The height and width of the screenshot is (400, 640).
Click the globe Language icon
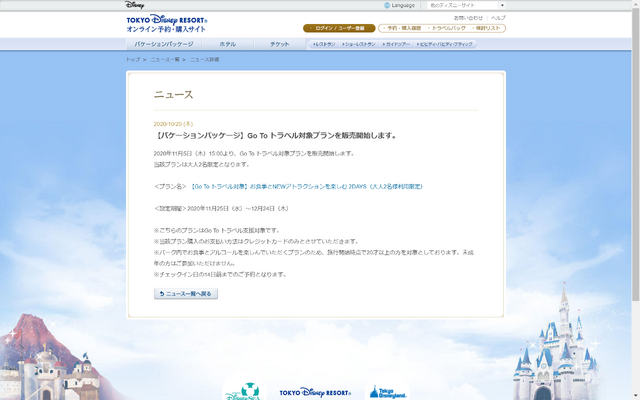387,5
